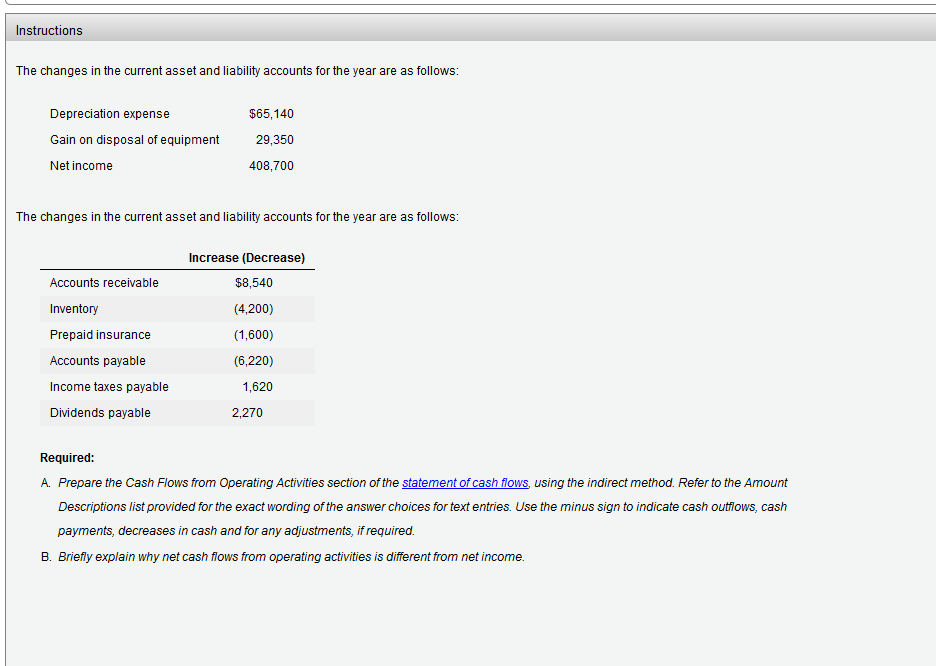The image size is (936, 666).
Task: Select the Net income label
Action: point(81,165)
